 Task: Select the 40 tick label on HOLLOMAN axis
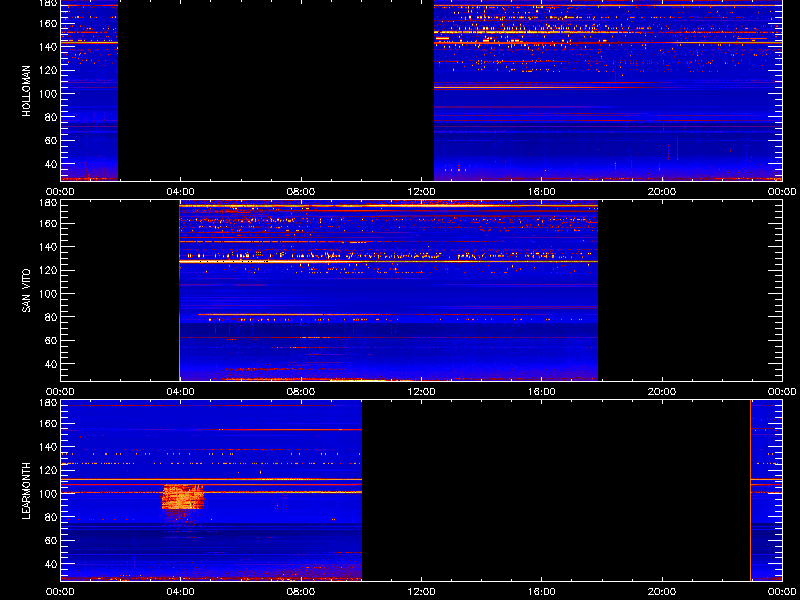click(52, 164)
